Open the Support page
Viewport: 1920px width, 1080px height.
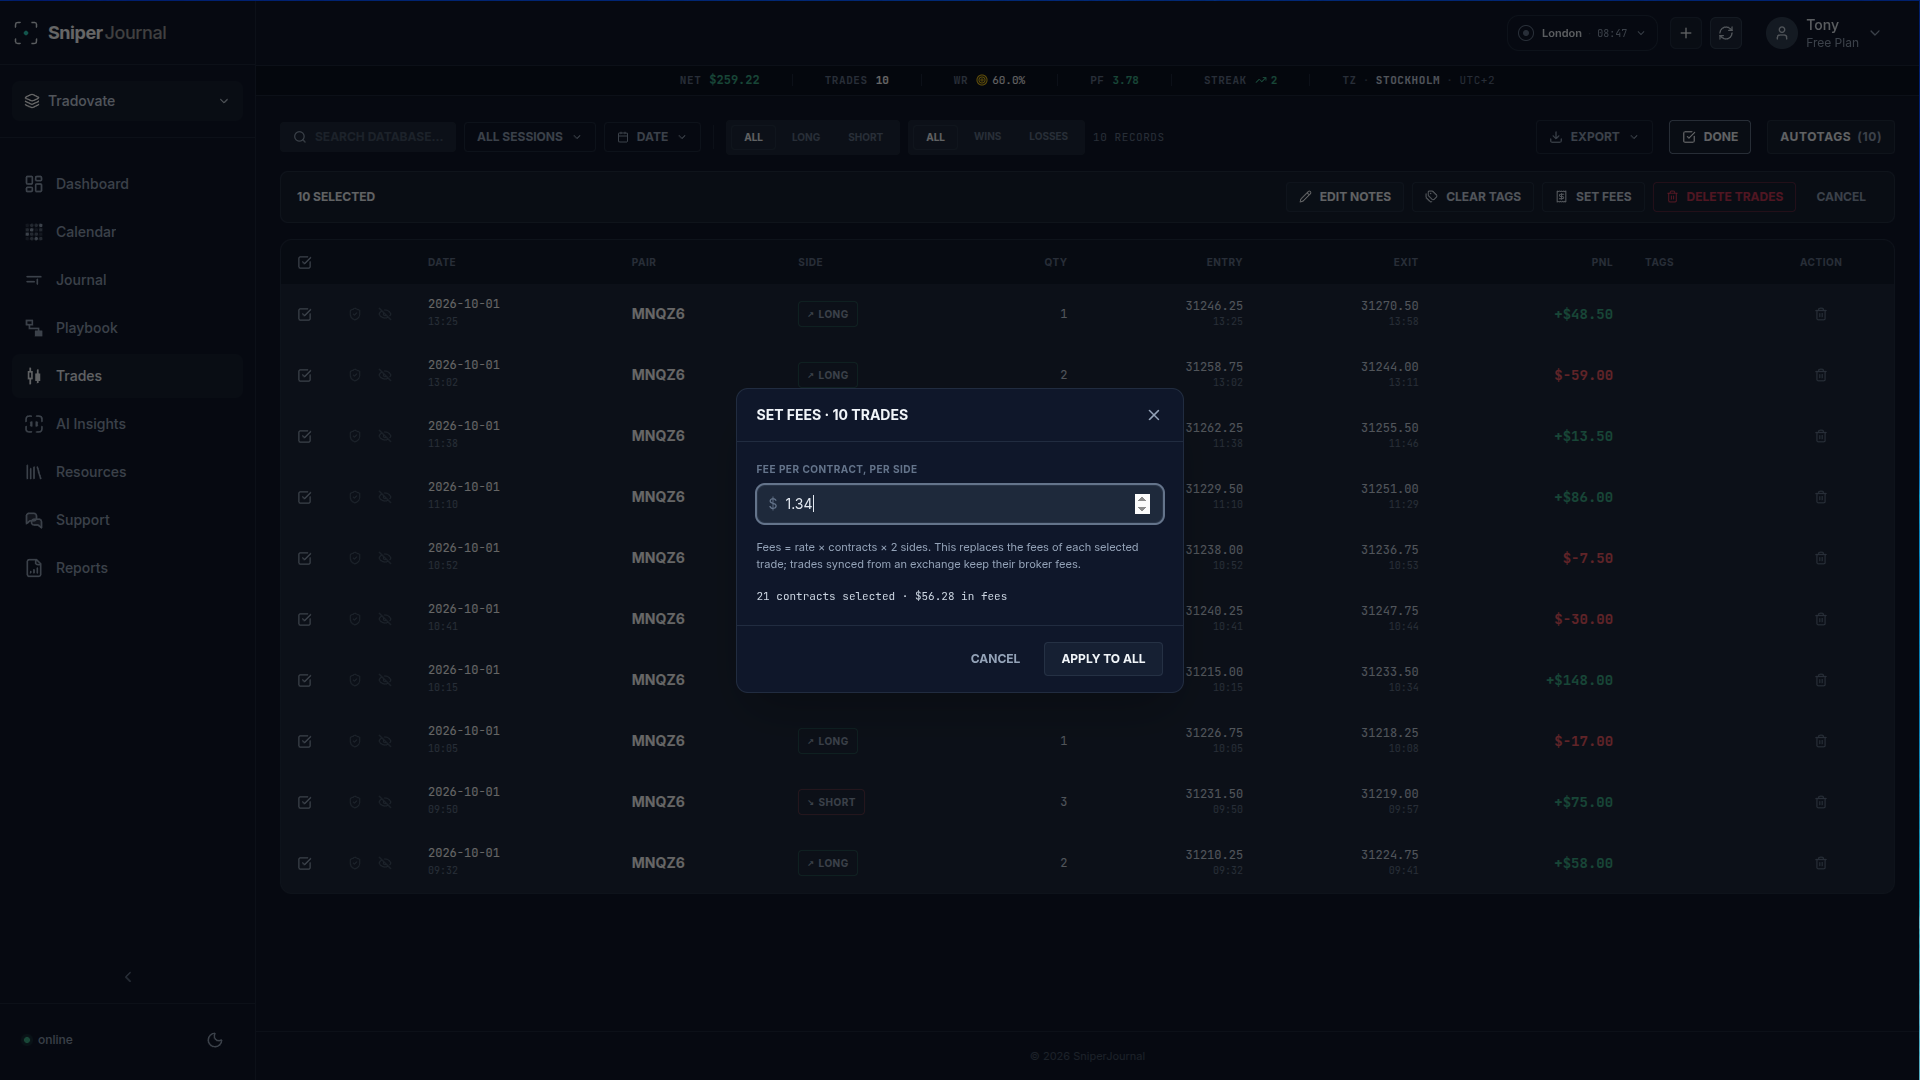pyautogui.click(x=127, y=520)
